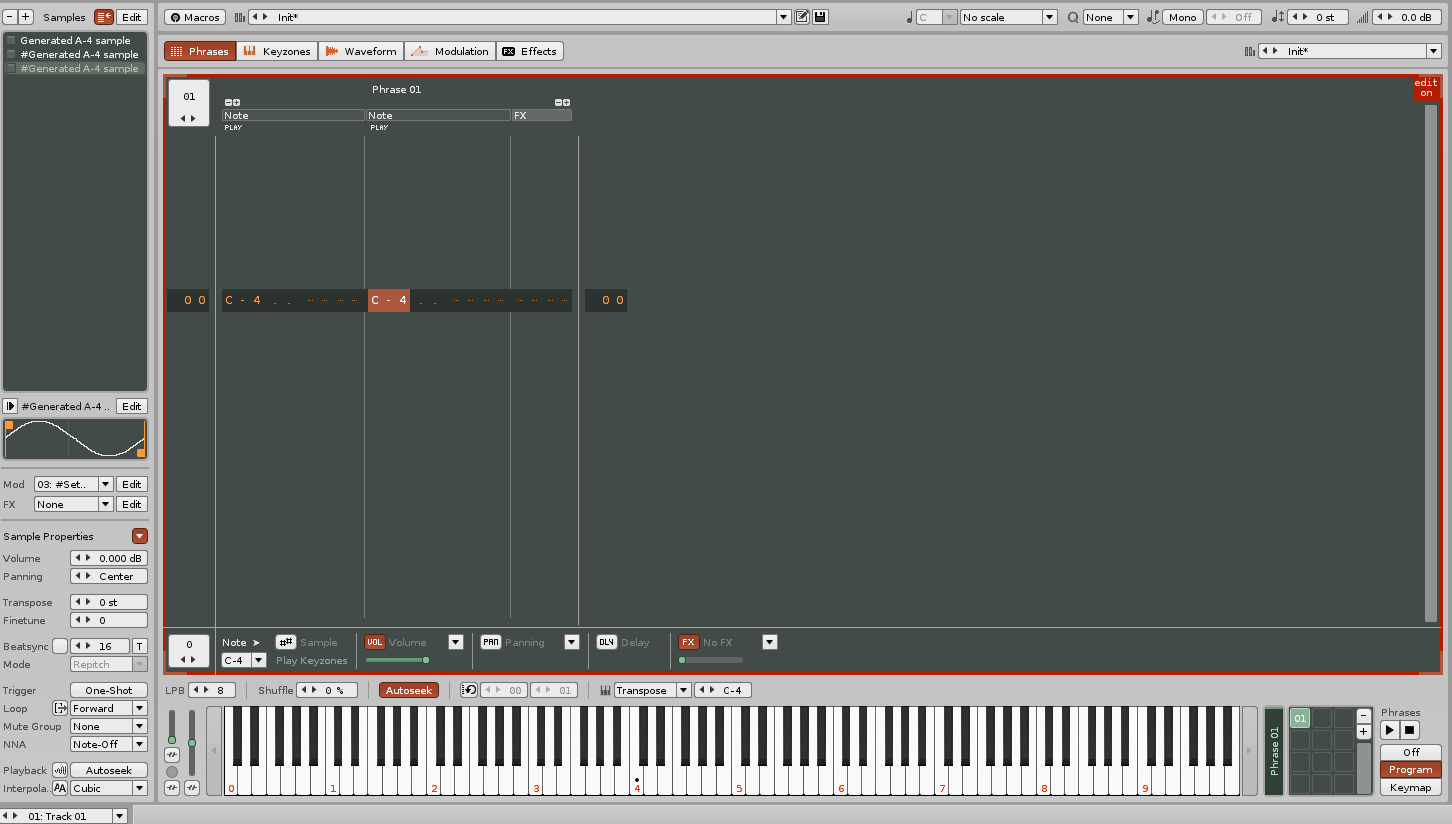Viewport: 1452px width, 824px height.
Task: Adjust the No FX slider
Action: (711, 660)
